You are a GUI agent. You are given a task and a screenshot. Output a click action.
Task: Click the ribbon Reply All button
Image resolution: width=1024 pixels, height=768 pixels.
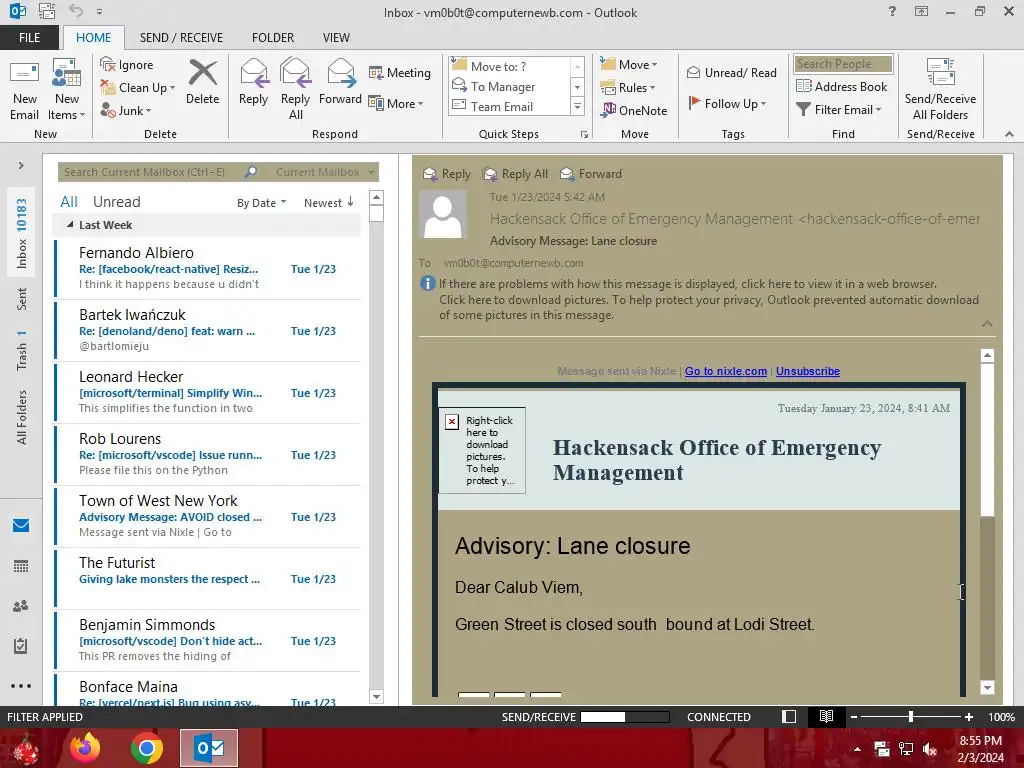pyautogui.click(x=295, y=90)
